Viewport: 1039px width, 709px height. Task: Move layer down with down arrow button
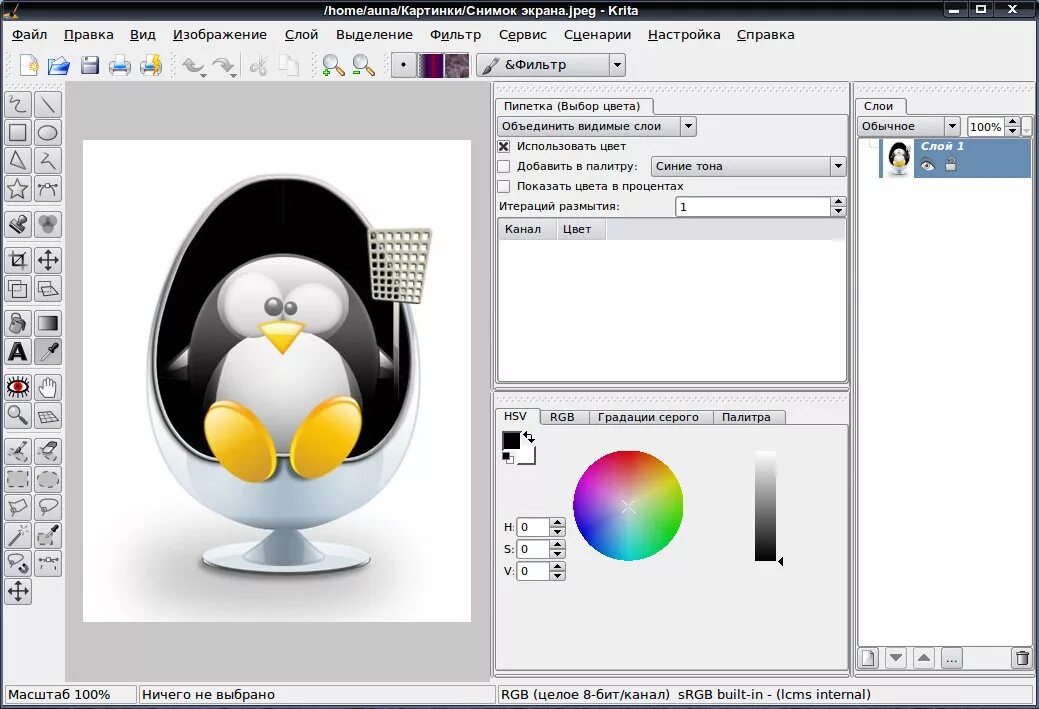point(896,658)
